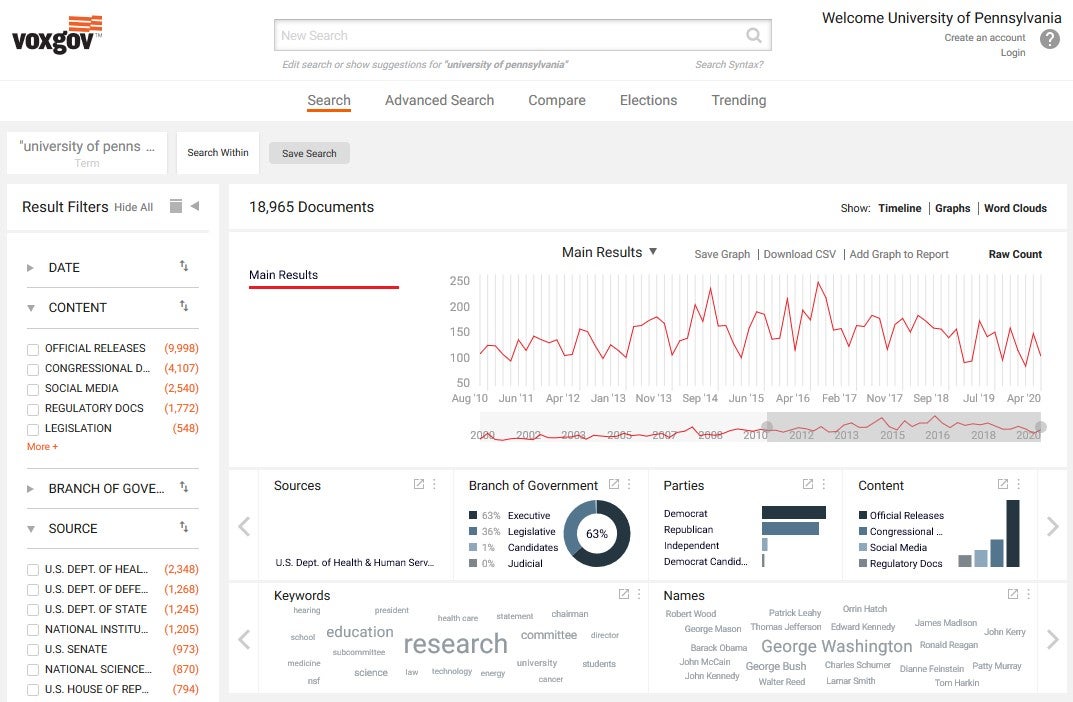Click the search magnifier icon
This screenshot has height=702, width=1073.
pyautogui.click(x=753, y=35)
